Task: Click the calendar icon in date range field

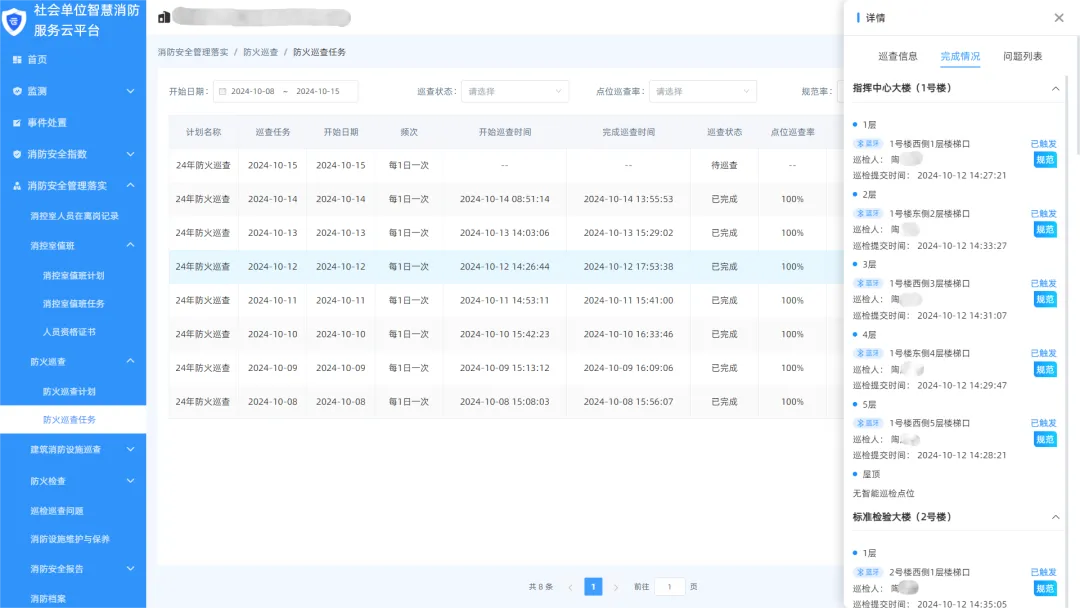Action: (x=222, y=92)
